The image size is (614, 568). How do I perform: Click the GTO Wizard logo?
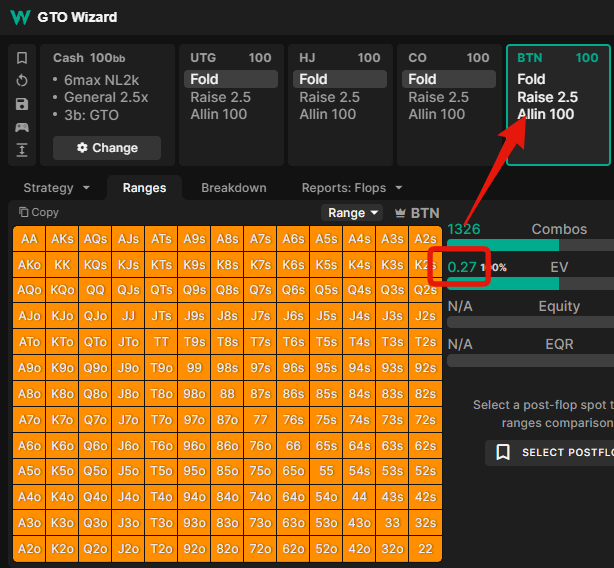(x=20, y=17)
